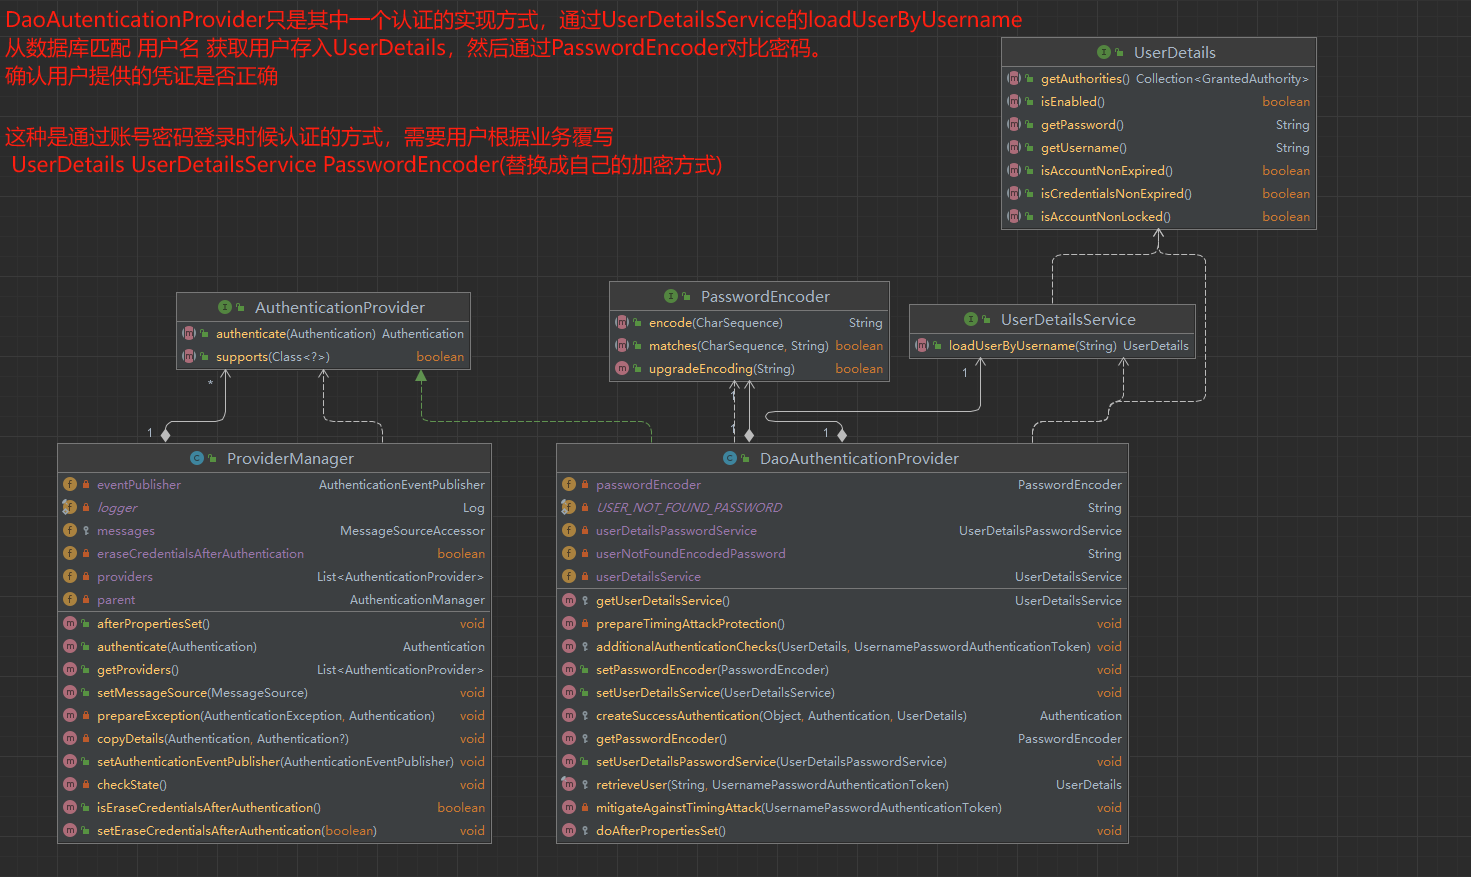The width and height of the screenshot is (1471, 877).
Task: Click method icon beside isEnabled()
Action: click(x=1014, y=101)
